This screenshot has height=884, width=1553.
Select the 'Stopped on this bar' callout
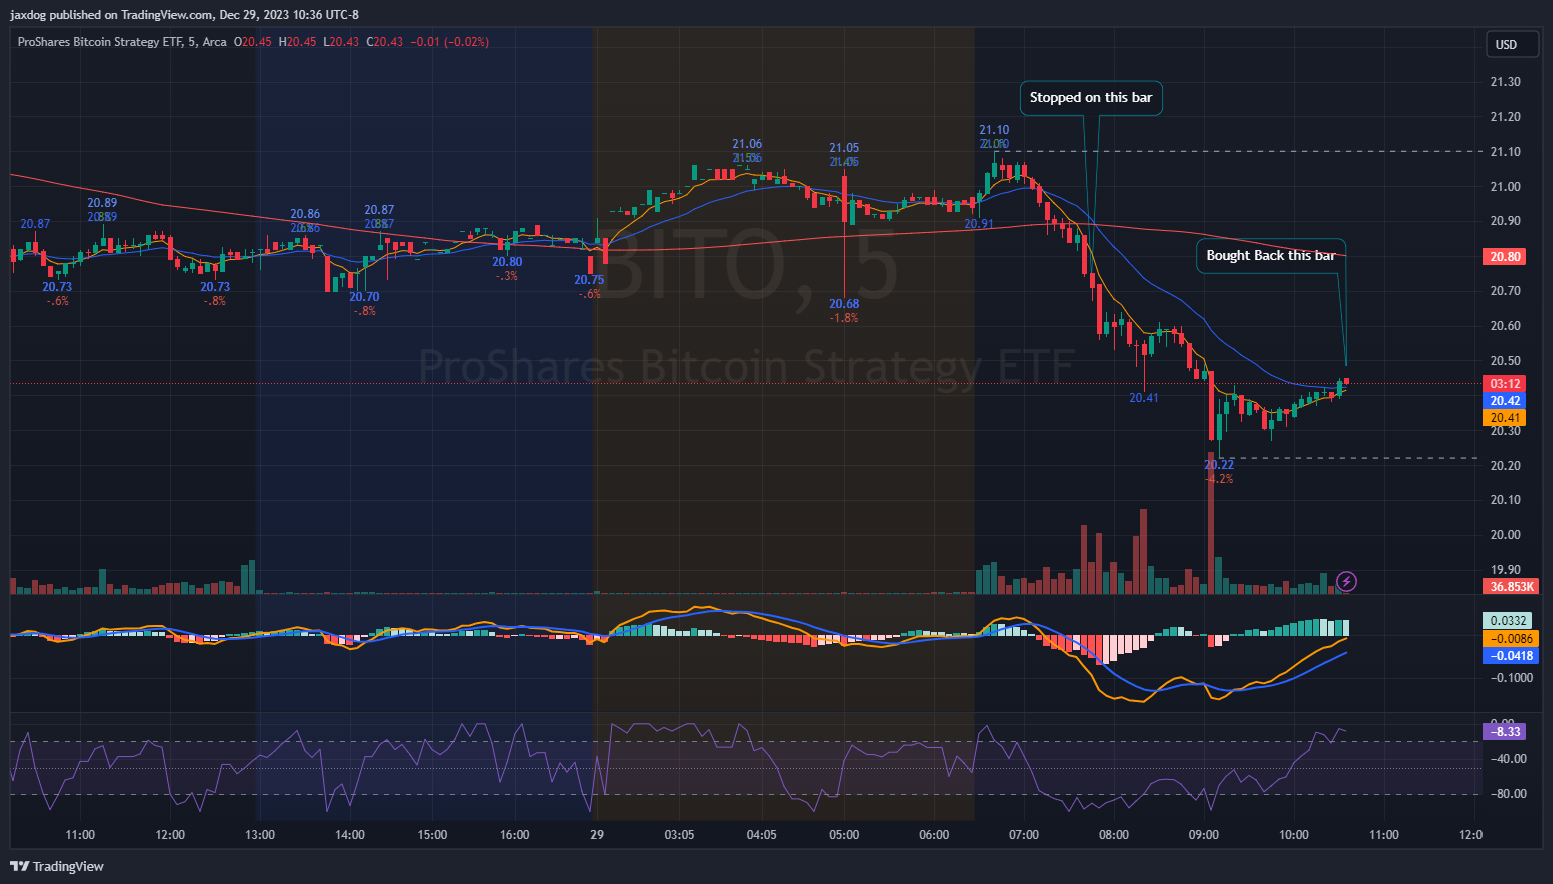pos(1091,98)
